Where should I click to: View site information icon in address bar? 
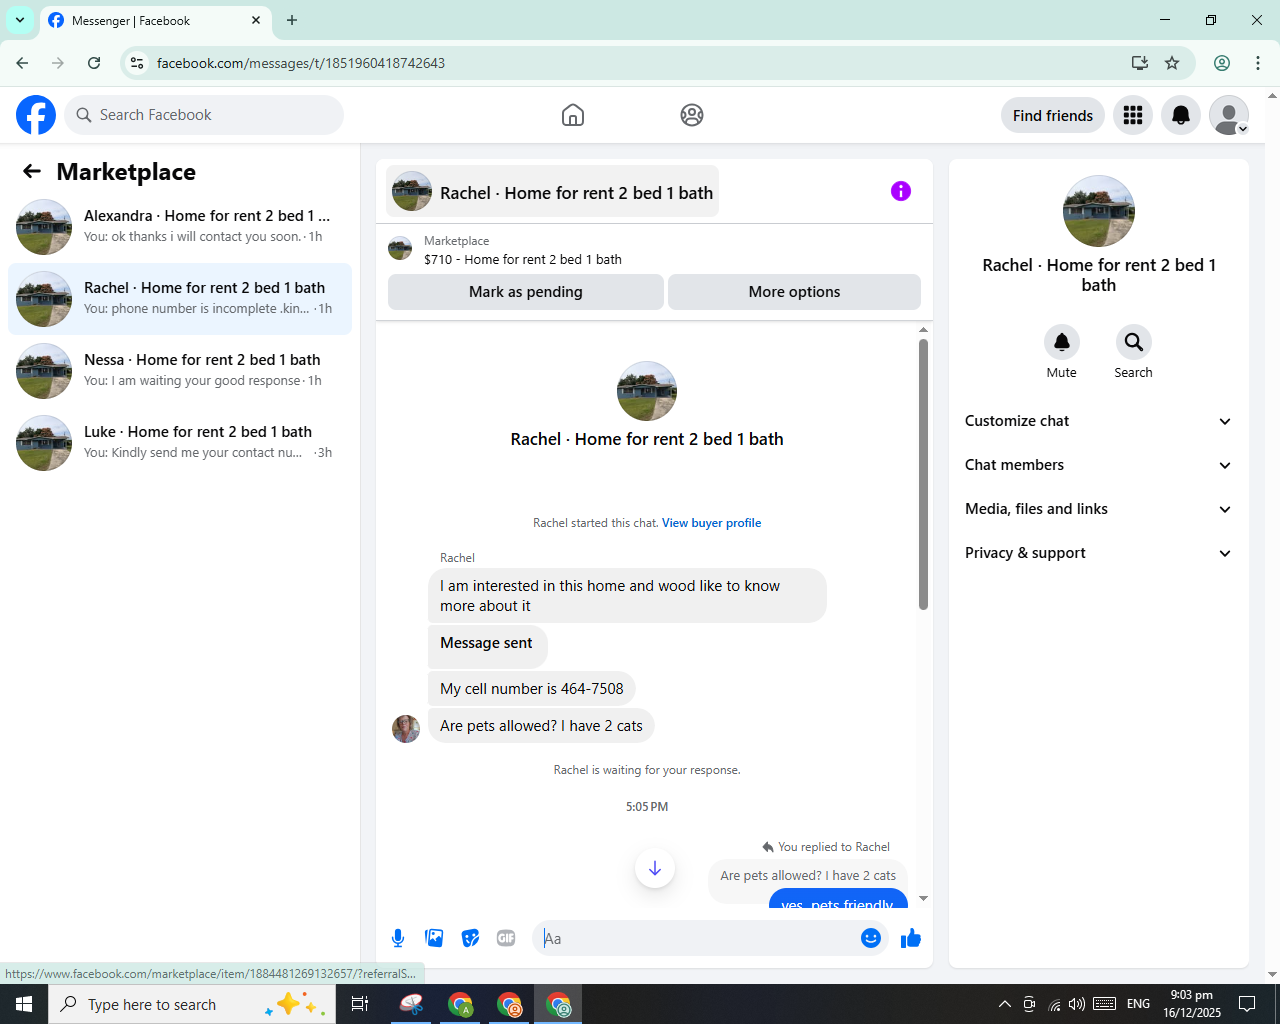[x=137, y=63]
